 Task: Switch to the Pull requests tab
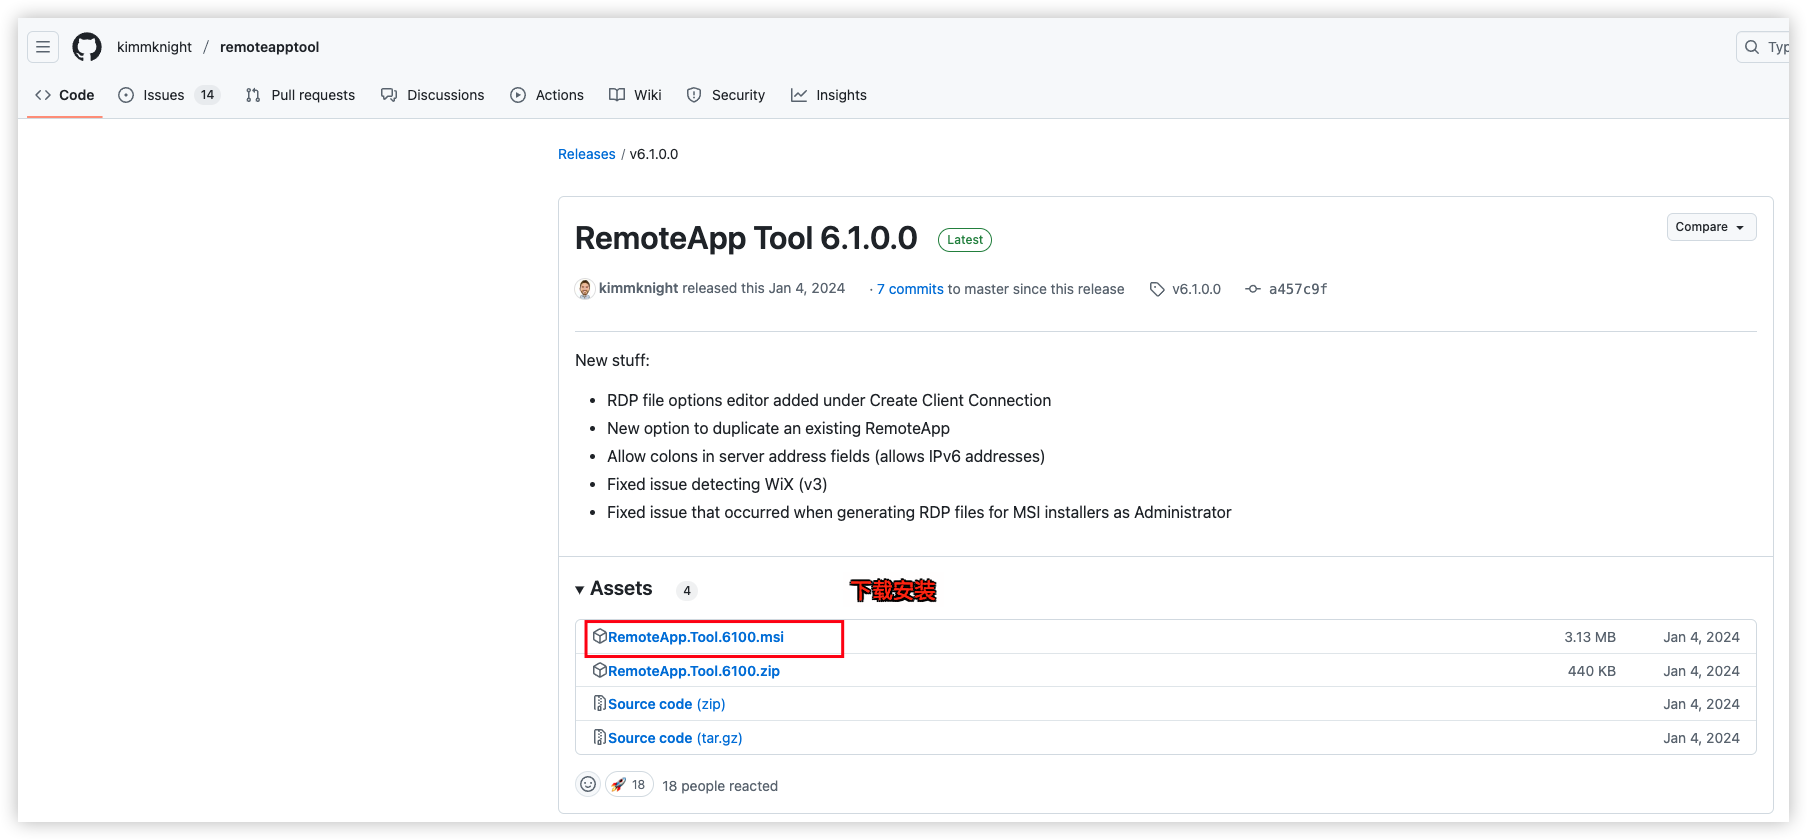point(300,95)
